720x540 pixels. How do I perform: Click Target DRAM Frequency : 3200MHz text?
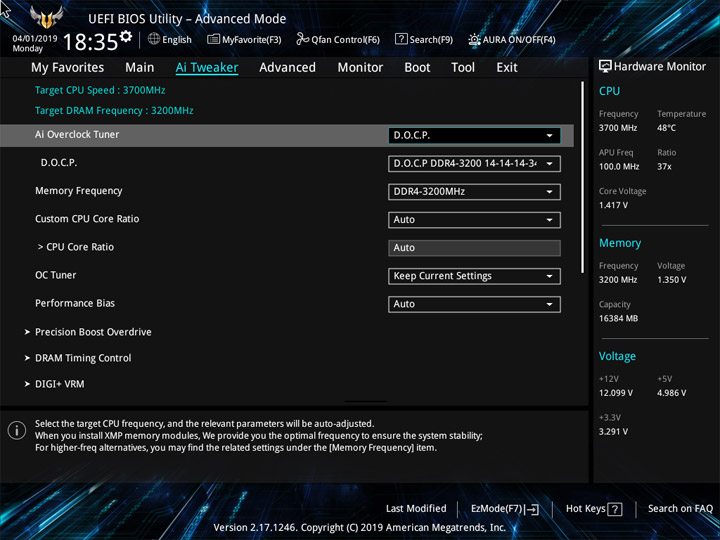click(114, 111)
